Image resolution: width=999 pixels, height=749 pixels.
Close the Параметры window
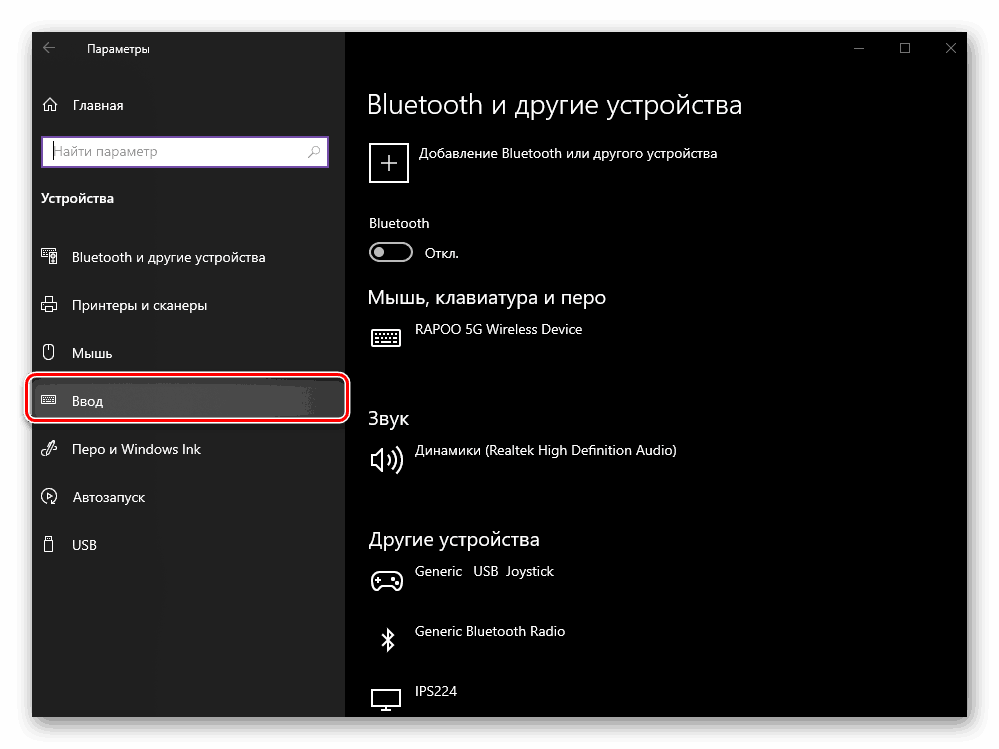pos(951,48)
